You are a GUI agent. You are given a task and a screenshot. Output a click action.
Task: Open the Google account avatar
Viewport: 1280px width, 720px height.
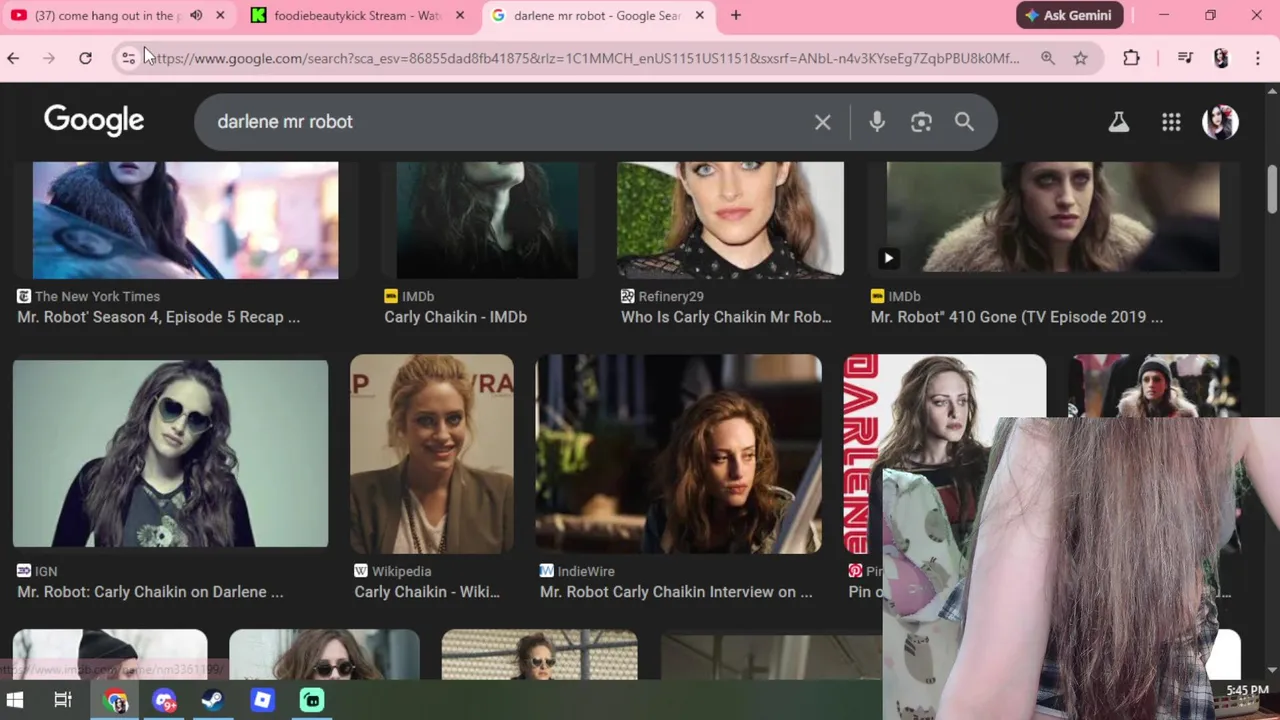(1220, 122)
